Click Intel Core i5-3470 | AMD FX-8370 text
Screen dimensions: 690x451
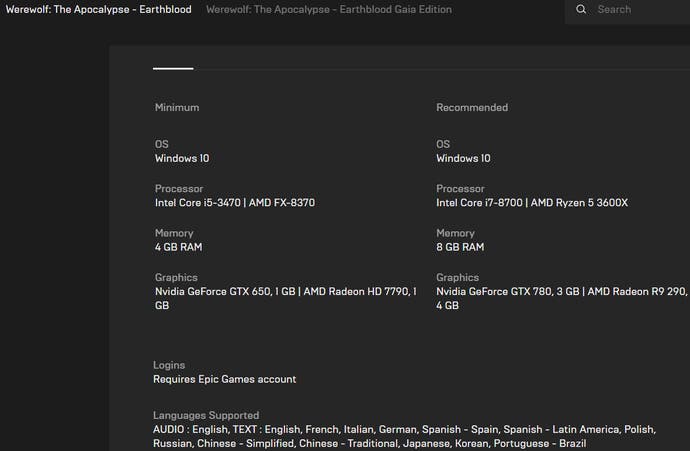click(x=235, y=203)
